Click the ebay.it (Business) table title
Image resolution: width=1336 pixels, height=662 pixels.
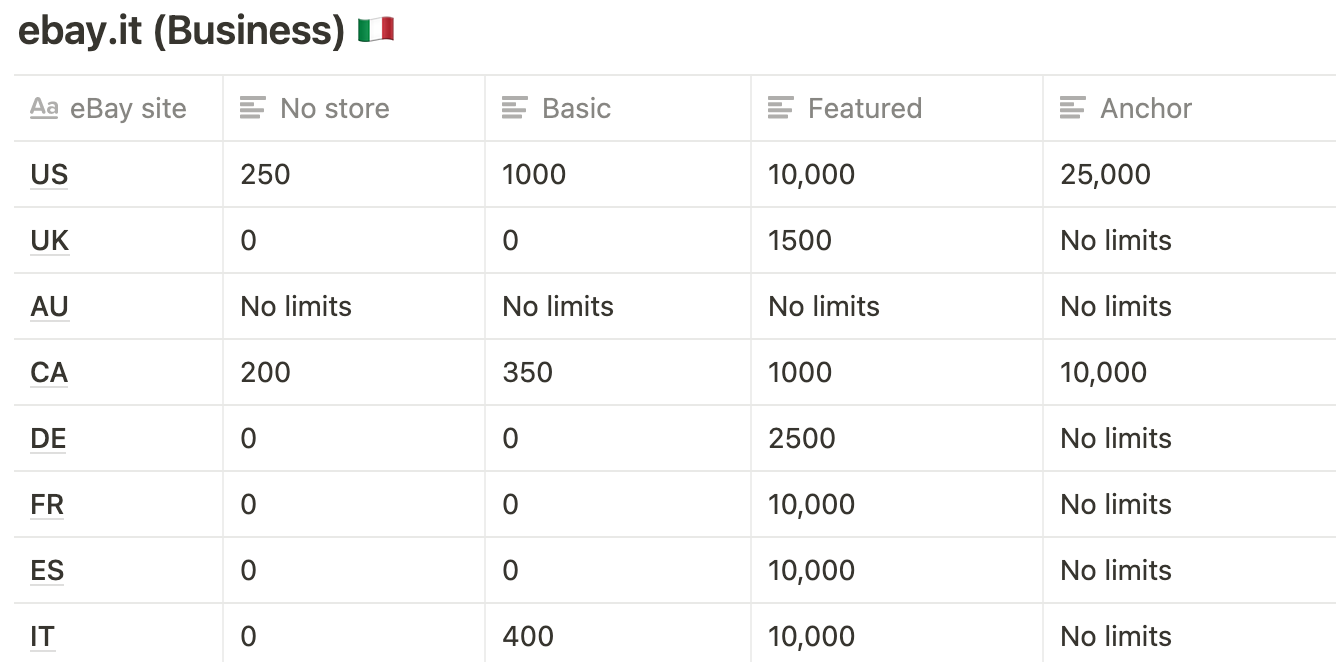[181, 31]
